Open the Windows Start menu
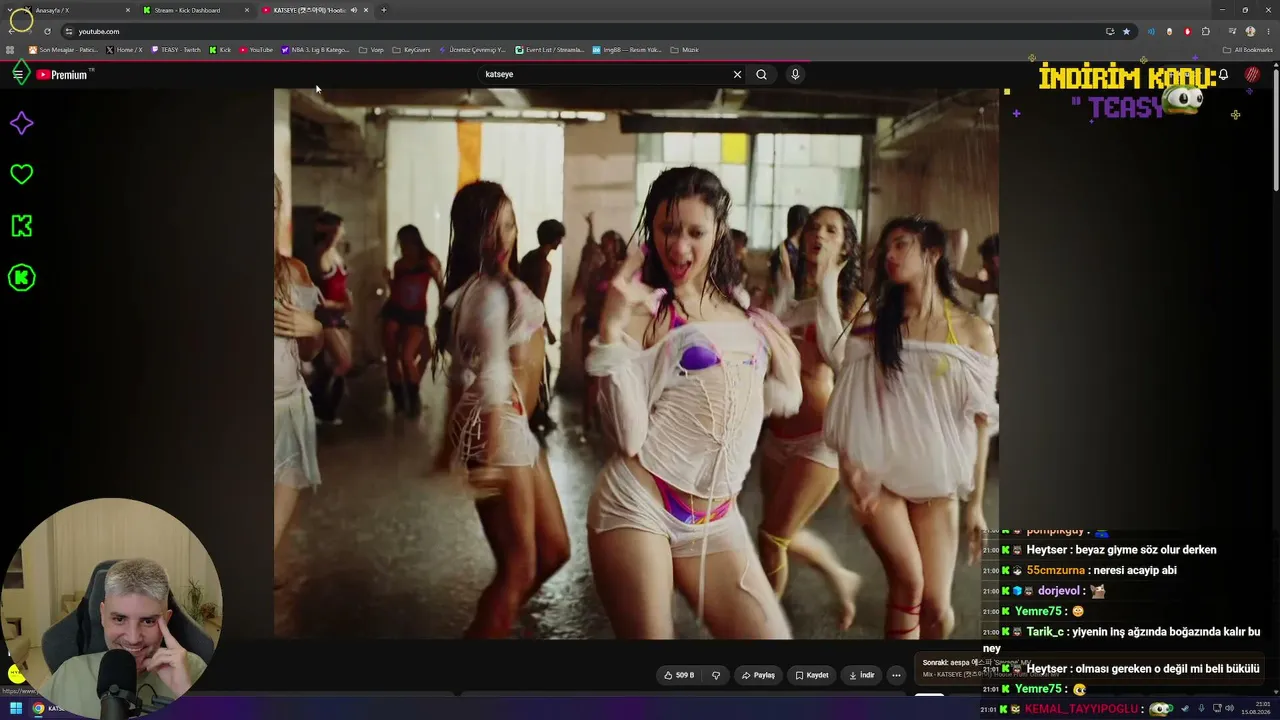This screenshot has height=720, width=1280. tap(16, 709)
